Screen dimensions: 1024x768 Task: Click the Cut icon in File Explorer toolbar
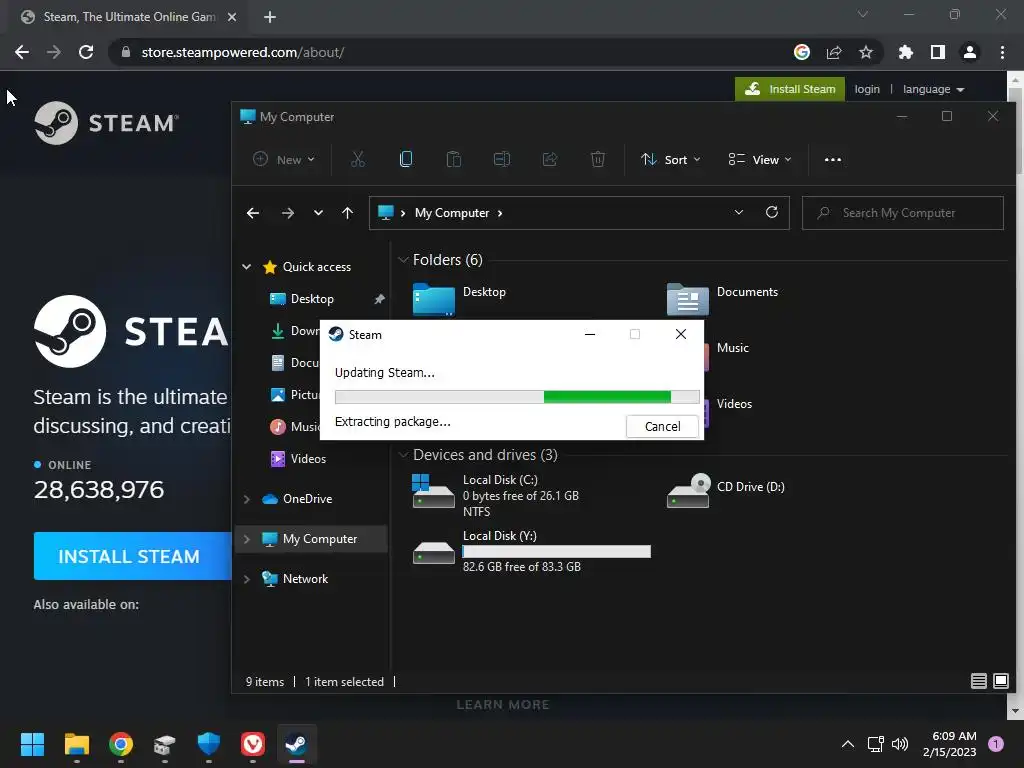click(357, 159)
